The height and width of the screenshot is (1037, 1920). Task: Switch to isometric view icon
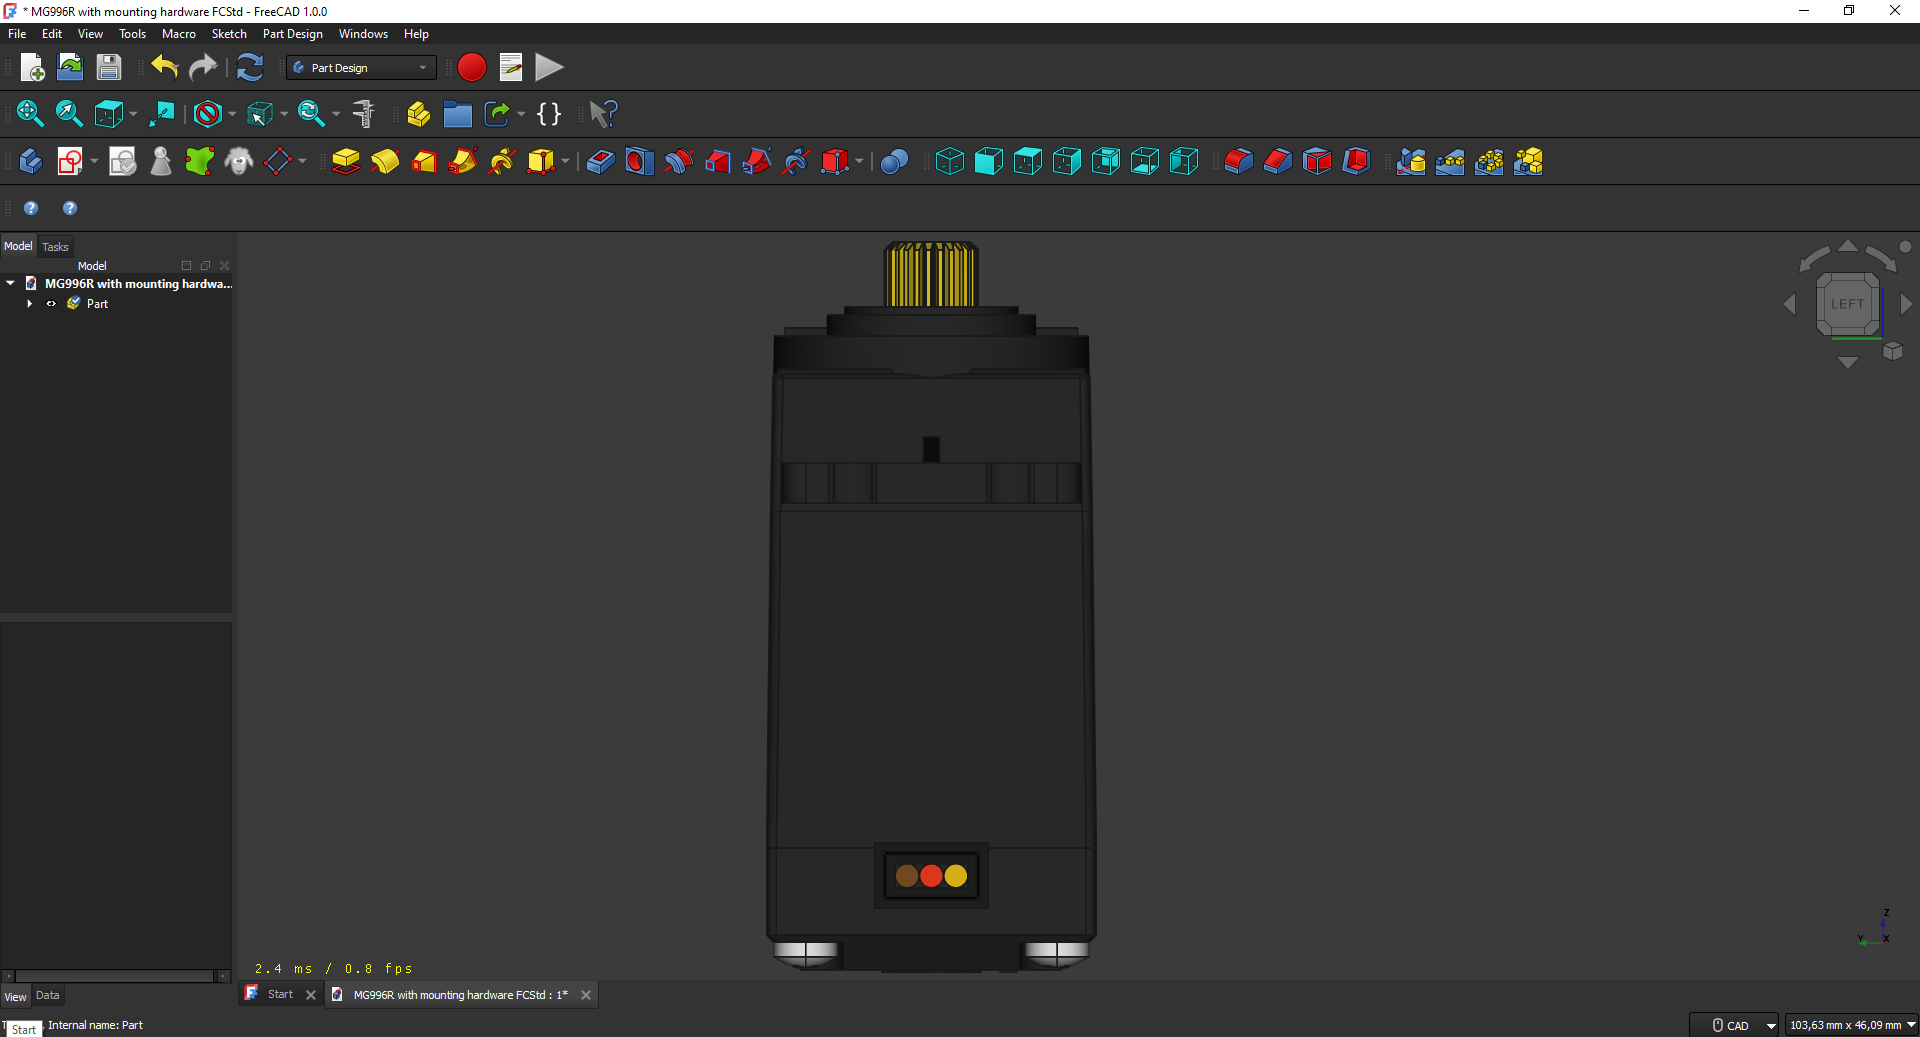point(950,161)
